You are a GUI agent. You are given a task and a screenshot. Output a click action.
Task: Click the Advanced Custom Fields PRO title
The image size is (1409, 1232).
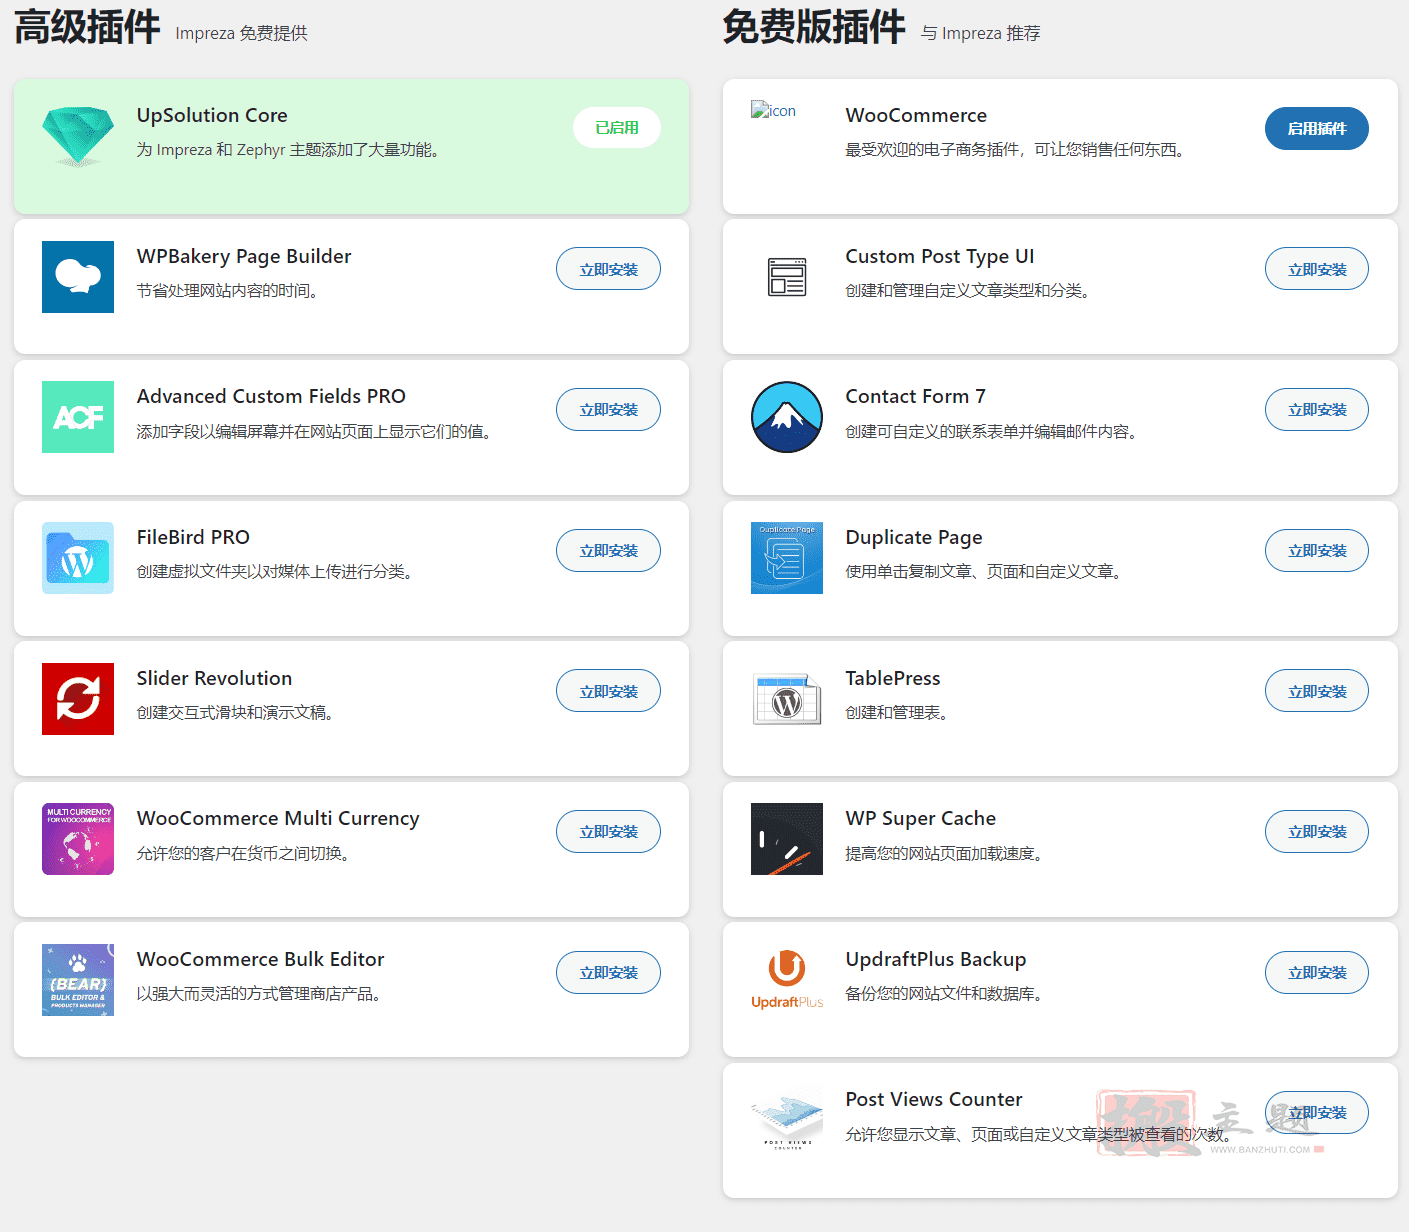271,396
